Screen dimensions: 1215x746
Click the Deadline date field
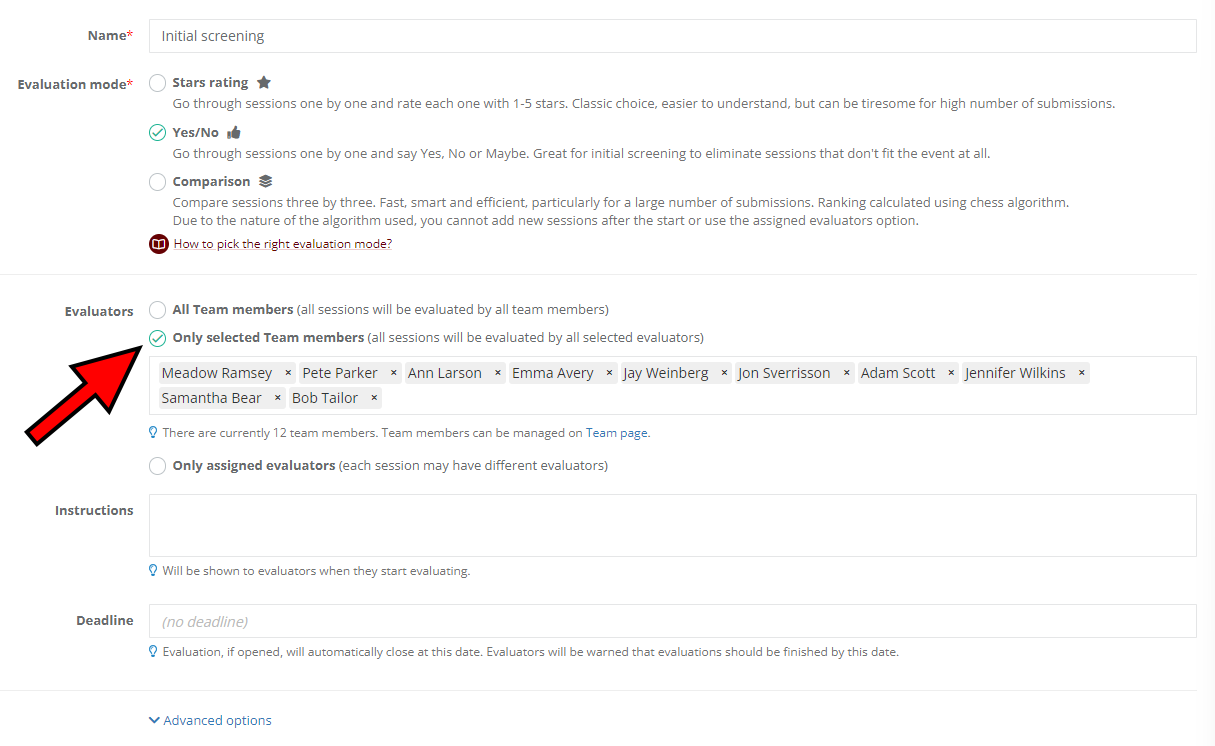(672, 621)
